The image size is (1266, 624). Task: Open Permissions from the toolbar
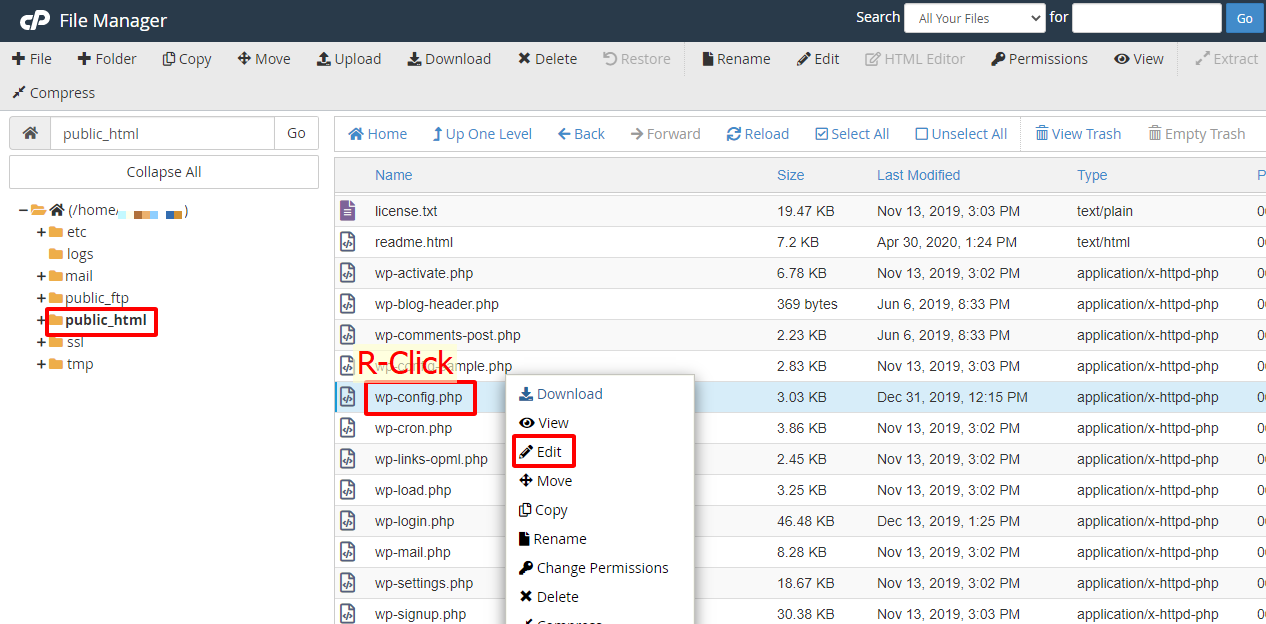point(1039,59)
